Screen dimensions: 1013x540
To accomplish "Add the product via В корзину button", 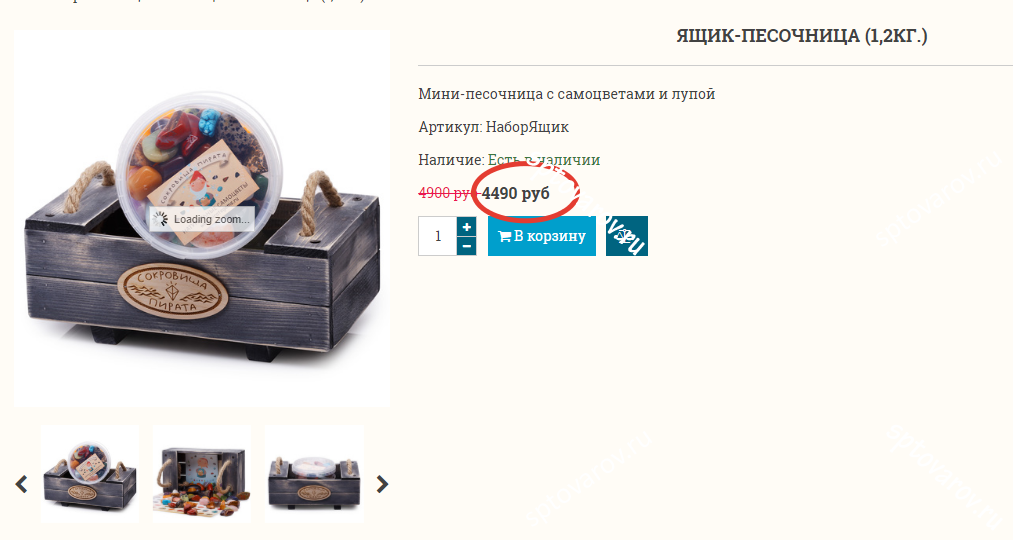I will click(x=541, y=236).
